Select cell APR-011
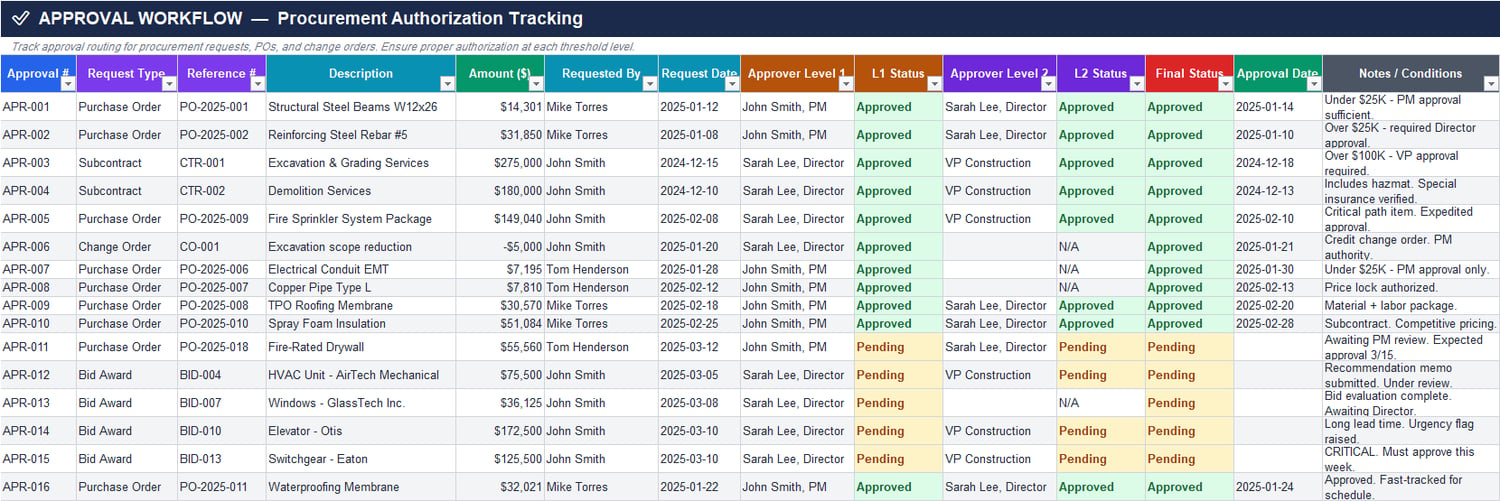The height and width of the screenshot is (501, 1500). click(38, 347)
